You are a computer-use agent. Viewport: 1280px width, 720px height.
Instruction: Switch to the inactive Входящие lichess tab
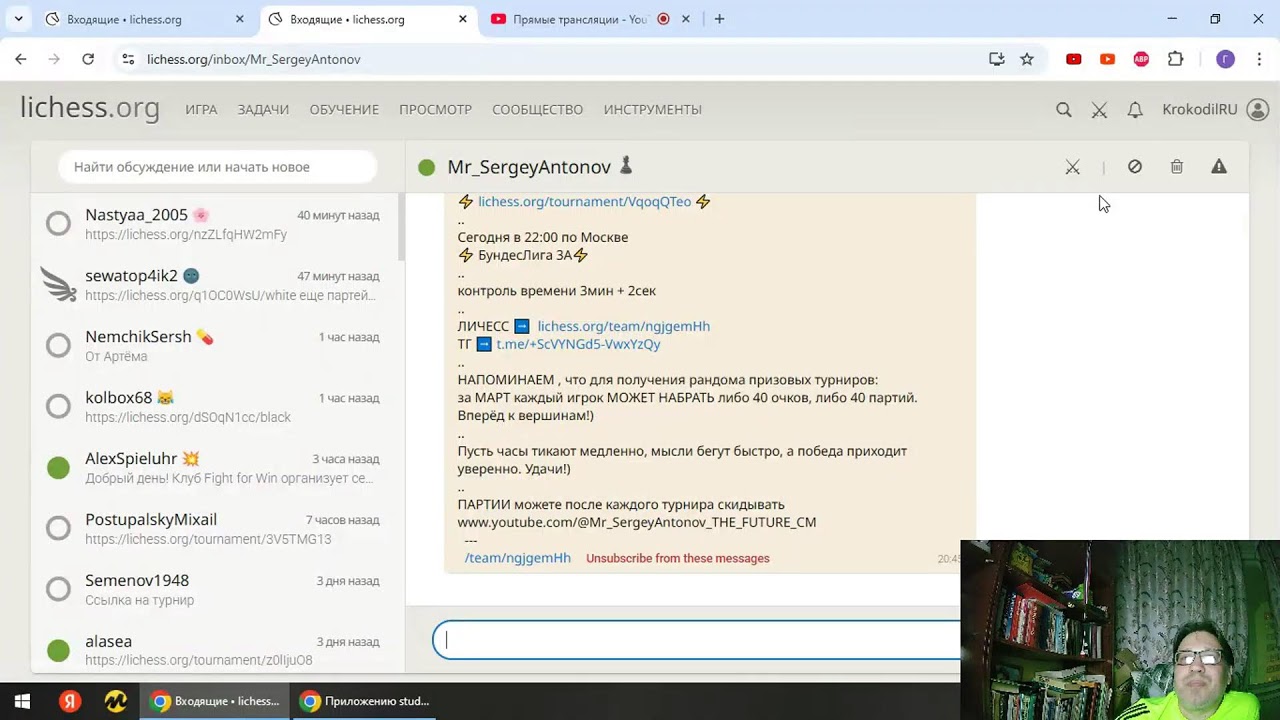point(146,19)
